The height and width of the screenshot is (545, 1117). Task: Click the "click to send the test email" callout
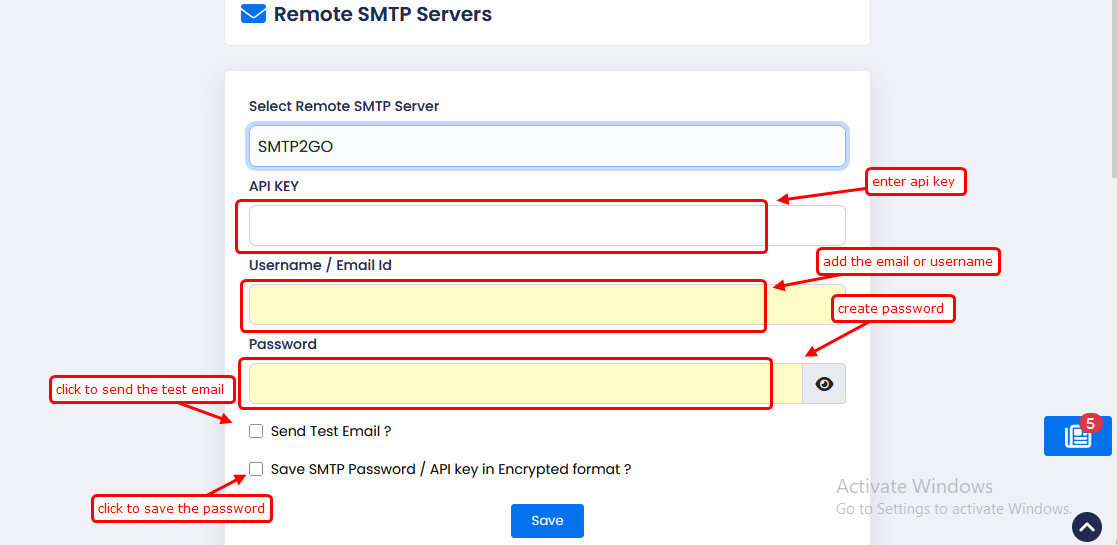coord(140,390)
